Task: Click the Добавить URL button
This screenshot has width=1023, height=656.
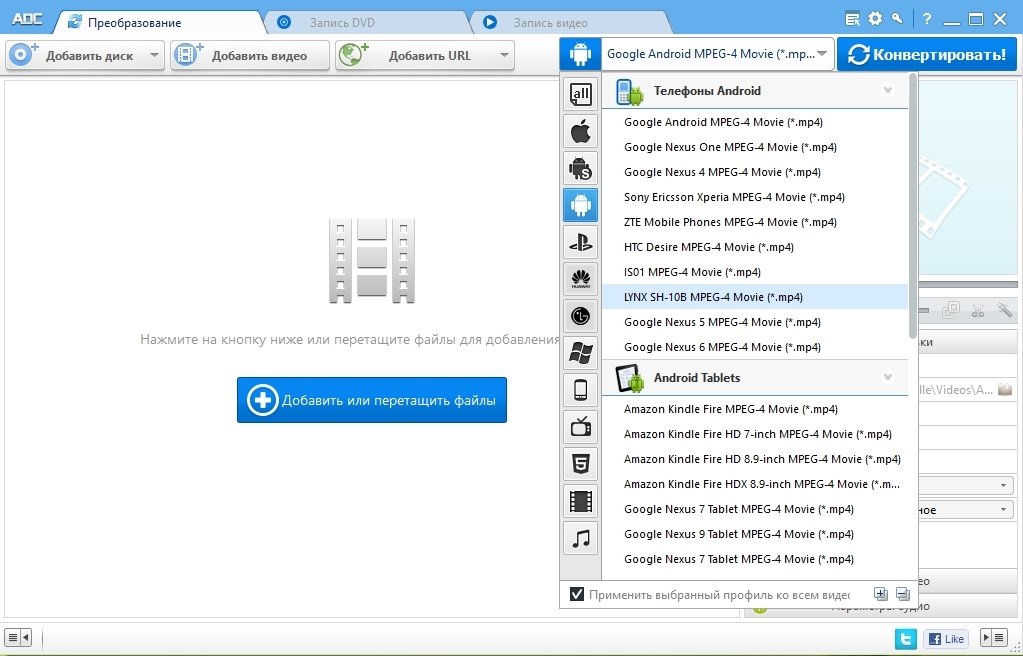Action: click(425, 55)
